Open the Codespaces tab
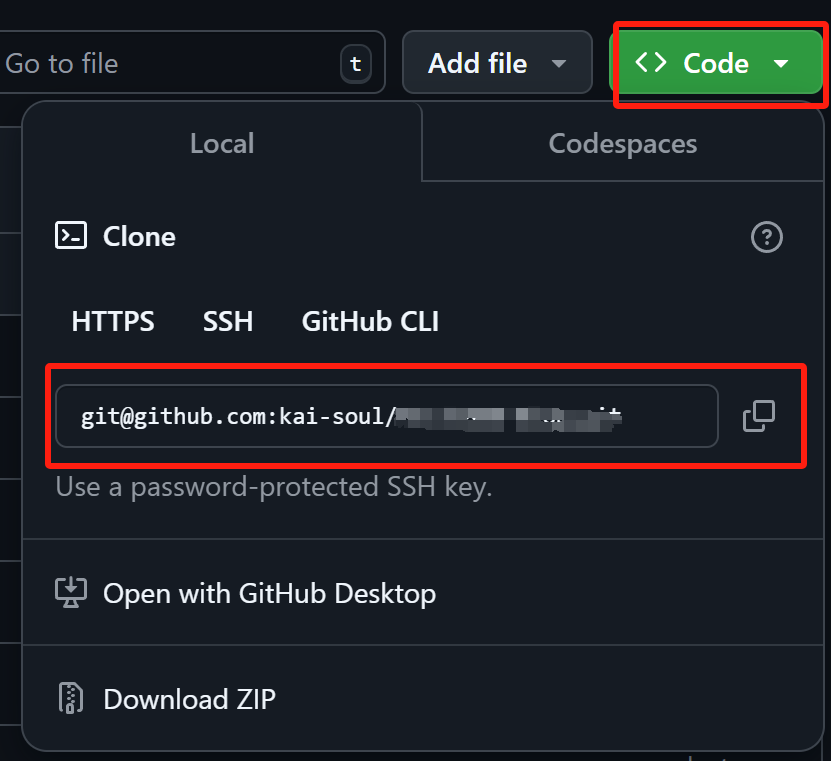 click(x=622, y=143)
